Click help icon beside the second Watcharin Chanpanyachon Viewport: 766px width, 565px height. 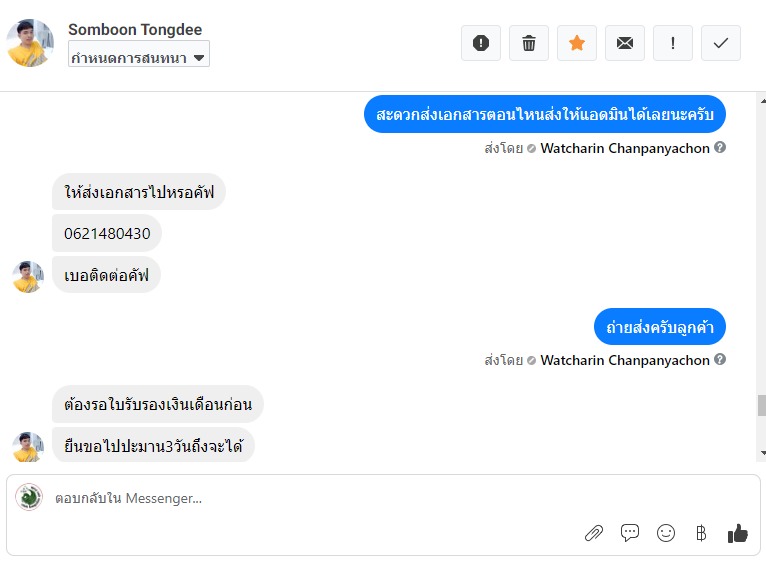click(x=720, y=360)
